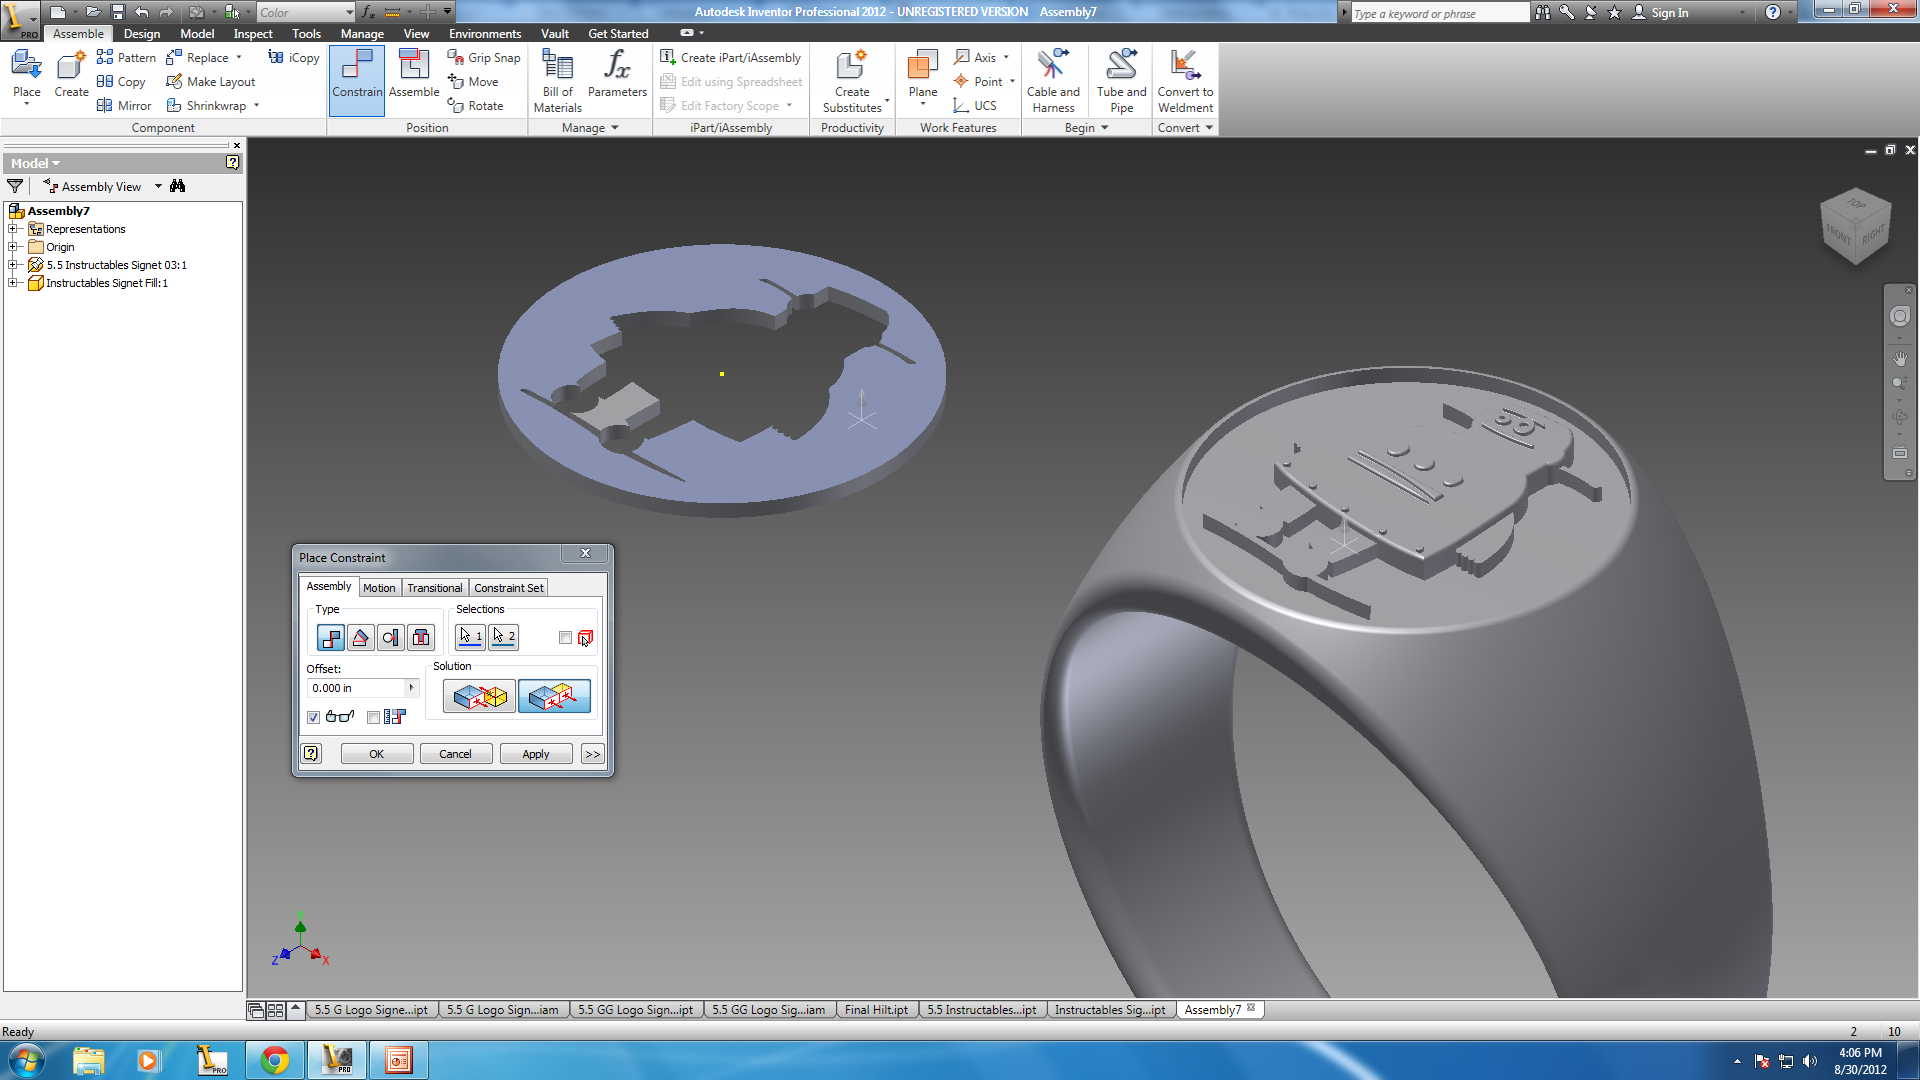Switch to the Transitional tab
The width and height of the screenshot is (1920, 1080).
pos(435,587)
